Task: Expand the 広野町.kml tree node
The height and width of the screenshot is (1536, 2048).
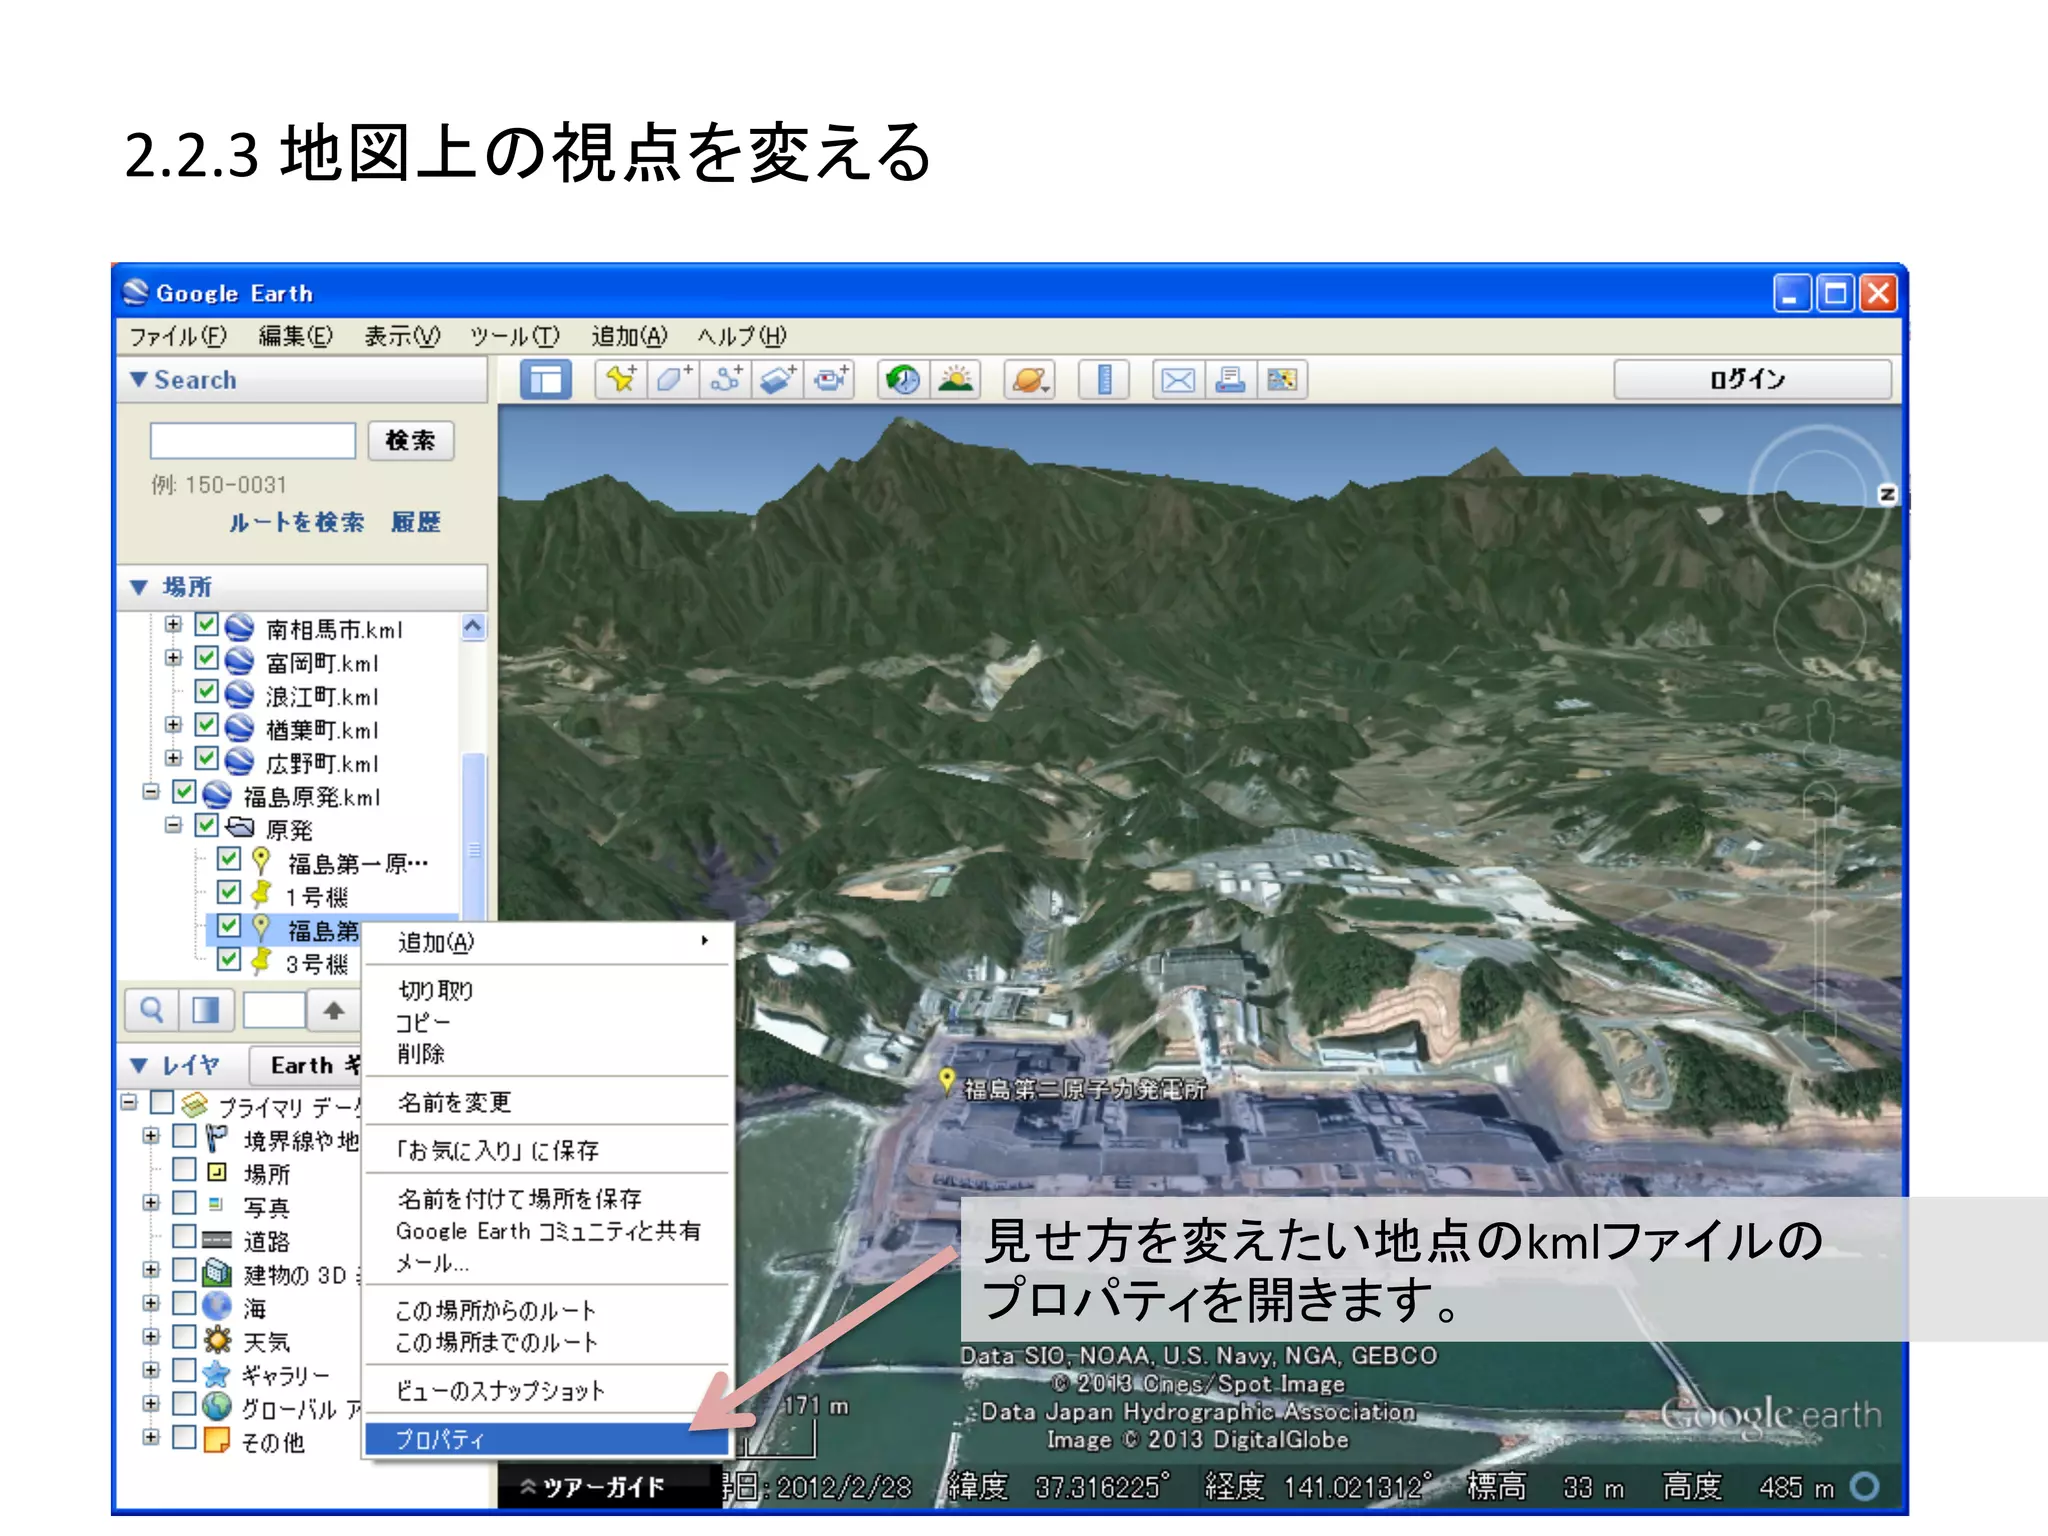Action: [173, 758]
